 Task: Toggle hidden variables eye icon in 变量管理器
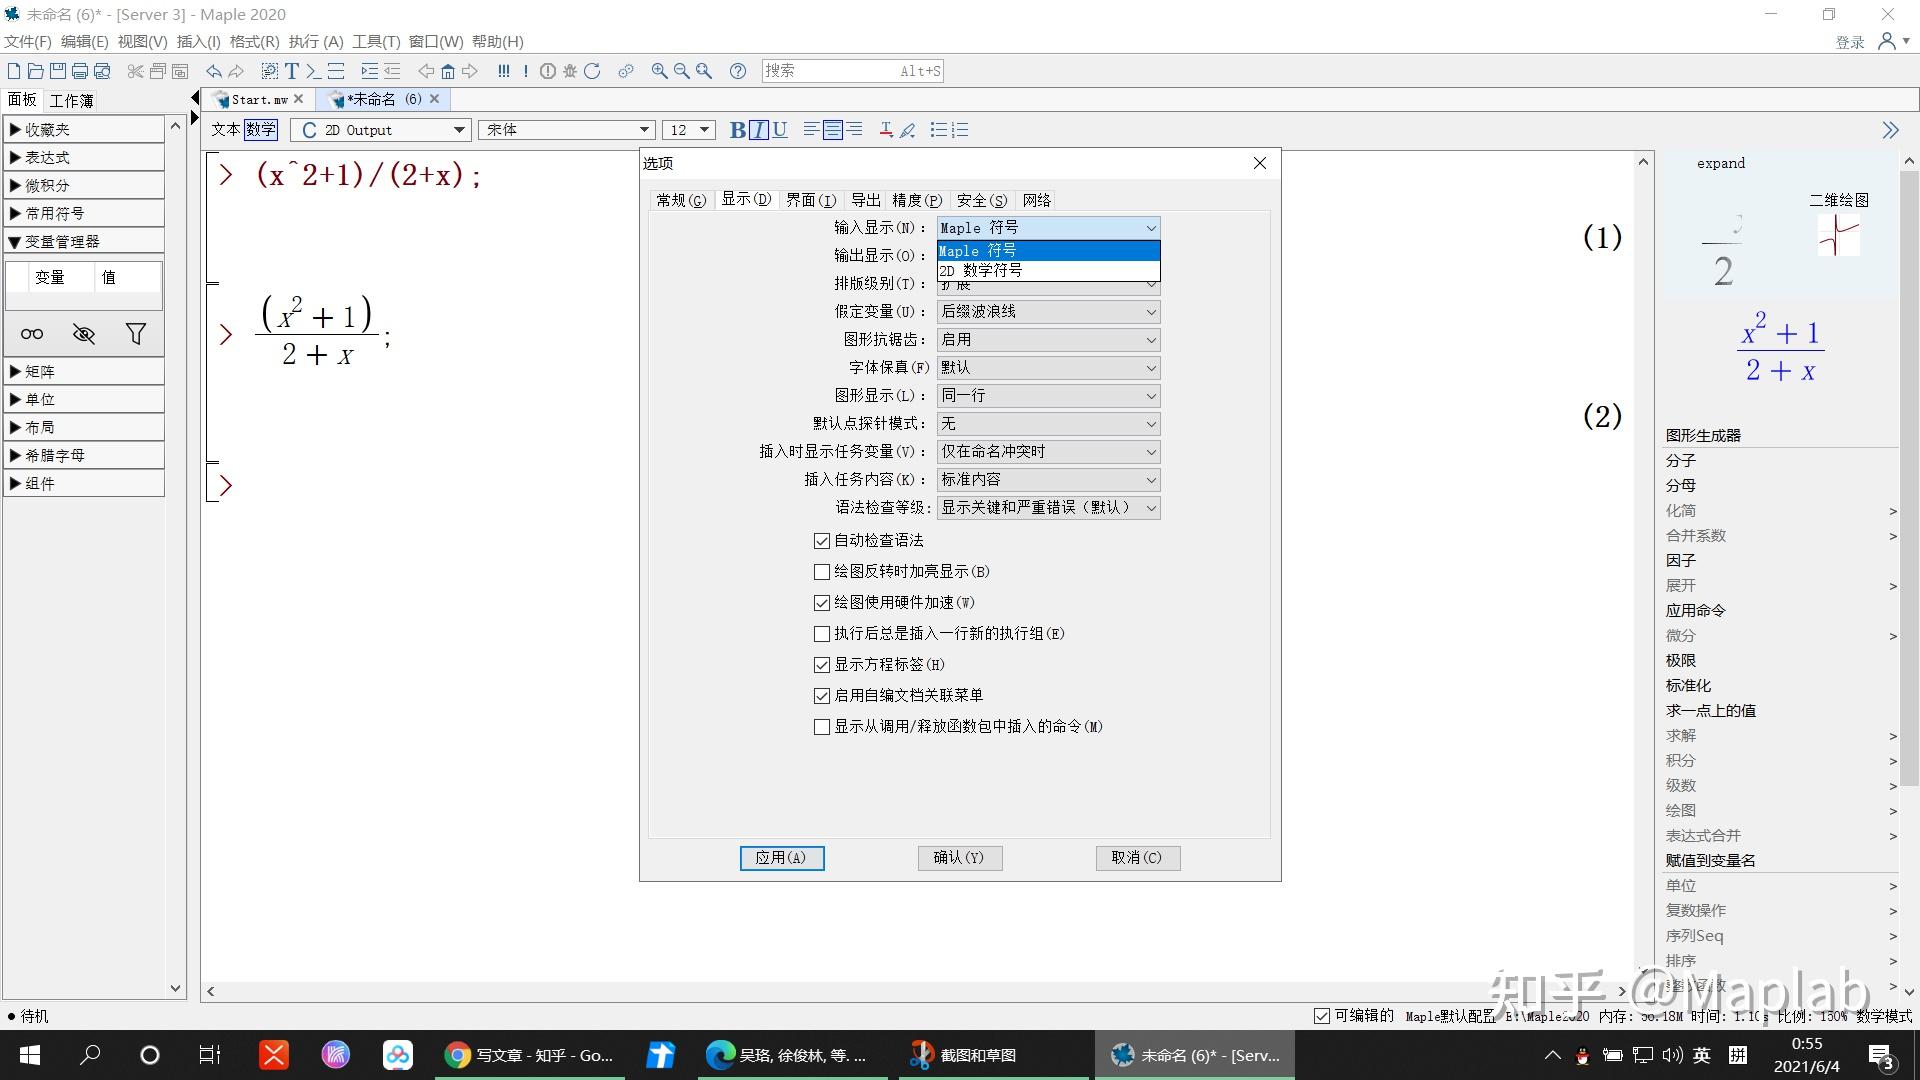84,334
